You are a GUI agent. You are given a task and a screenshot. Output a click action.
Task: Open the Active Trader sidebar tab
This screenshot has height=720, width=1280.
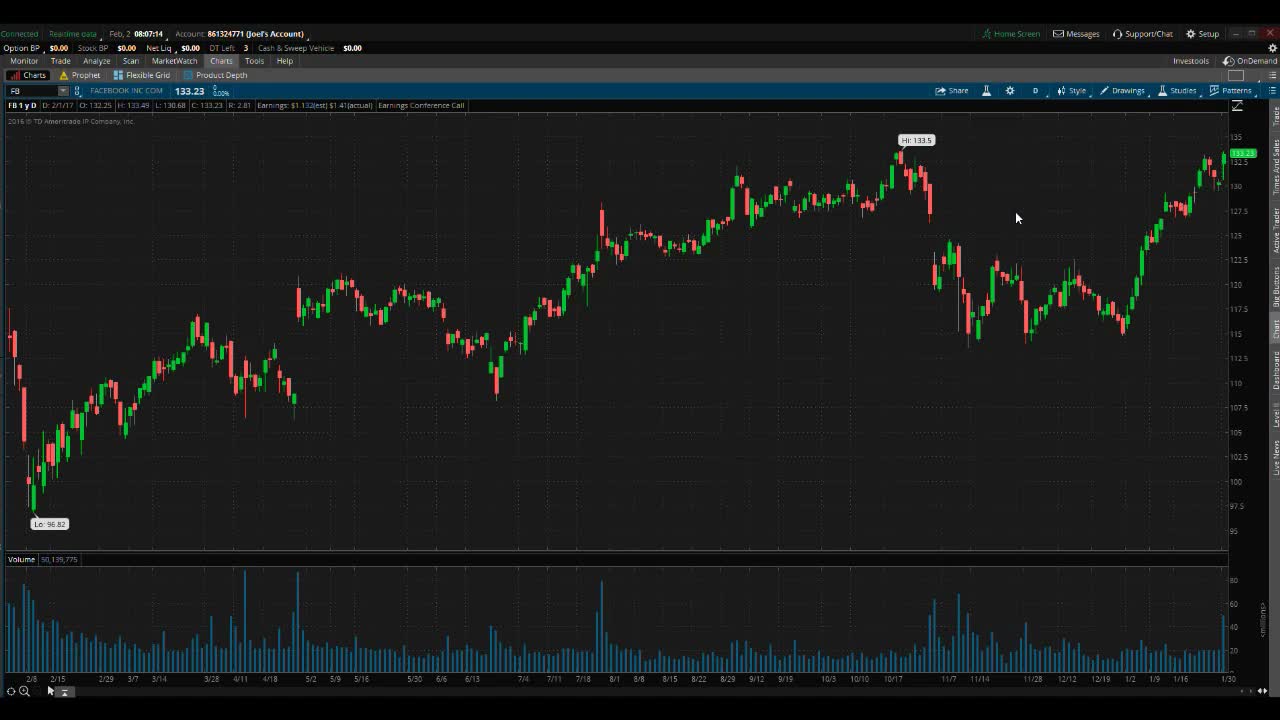1275,229
